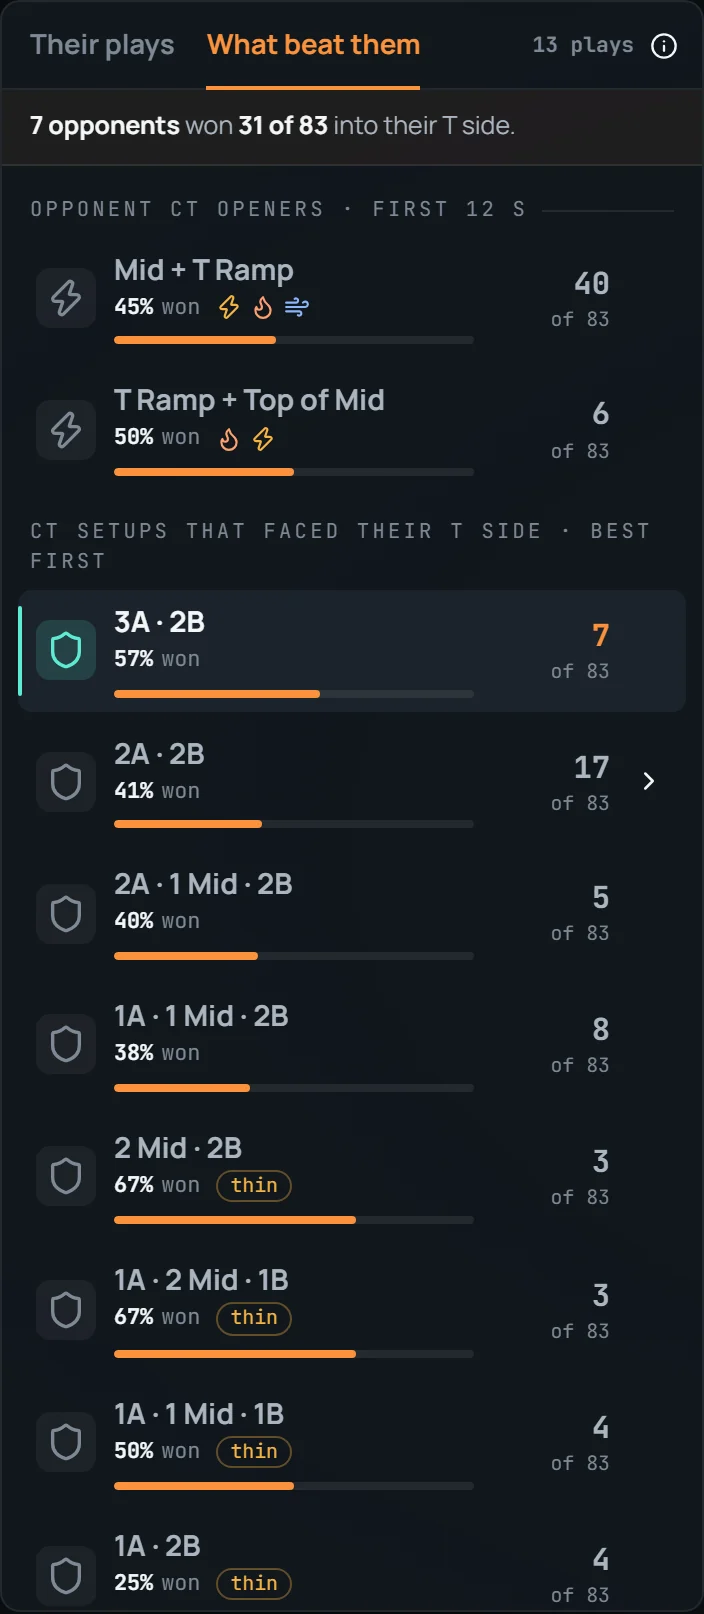Select the teal shield icon for 3A · 2B
This screenshot has width=704, height=1614.
[x=66, y=650]
